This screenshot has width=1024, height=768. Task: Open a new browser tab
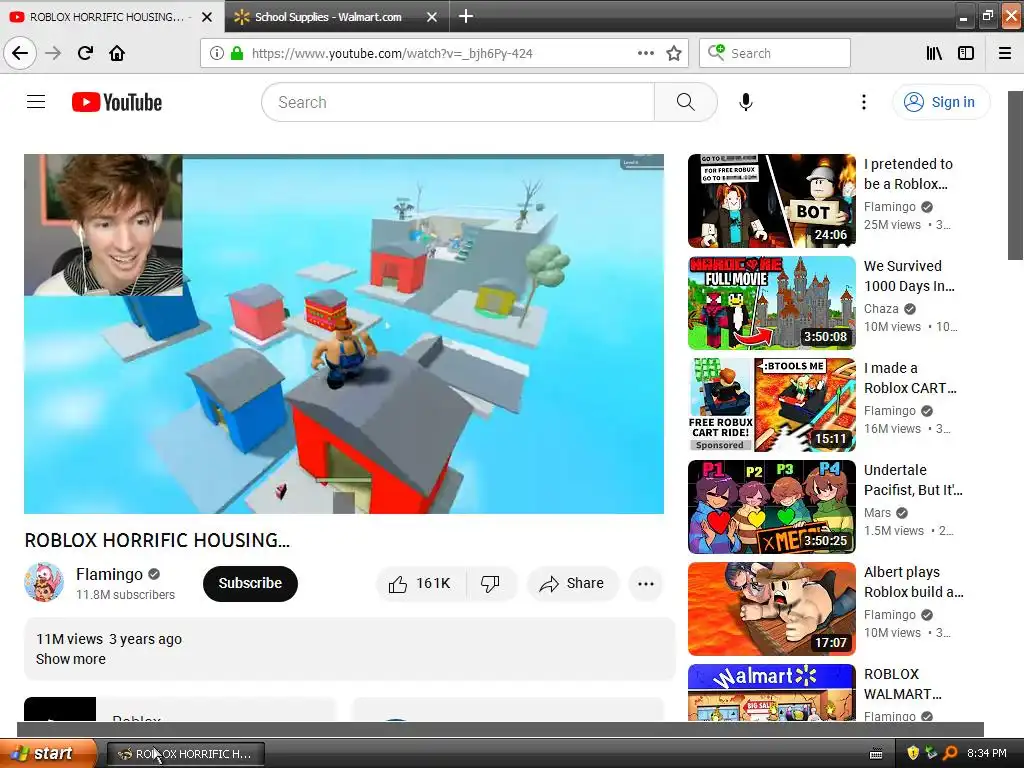(x=466, y=16)
